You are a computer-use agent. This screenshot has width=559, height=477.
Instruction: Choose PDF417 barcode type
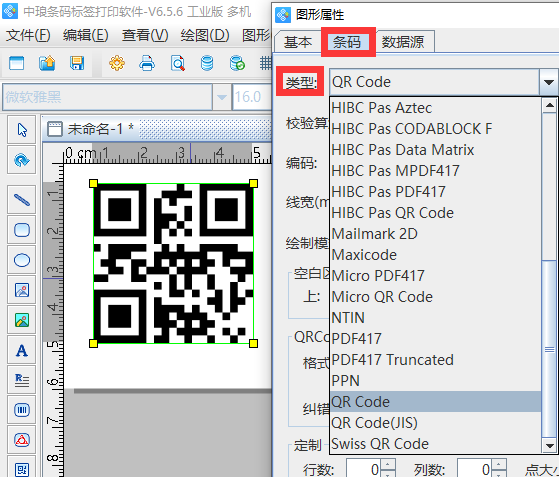435,339
